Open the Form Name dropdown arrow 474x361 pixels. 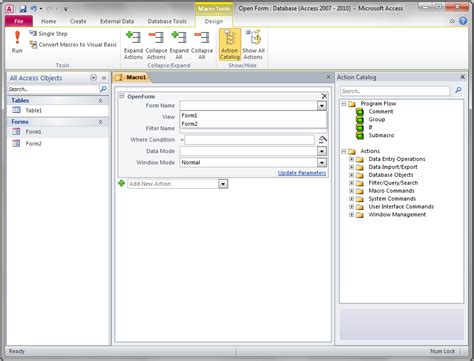click(322, 106)
